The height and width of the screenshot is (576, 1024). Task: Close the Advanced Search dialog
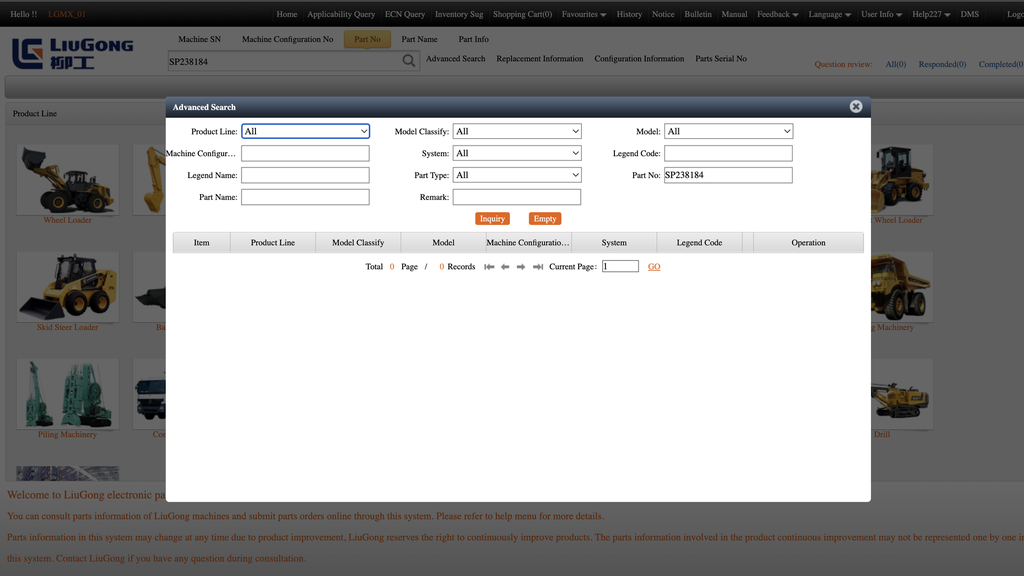tap(856, 106)
